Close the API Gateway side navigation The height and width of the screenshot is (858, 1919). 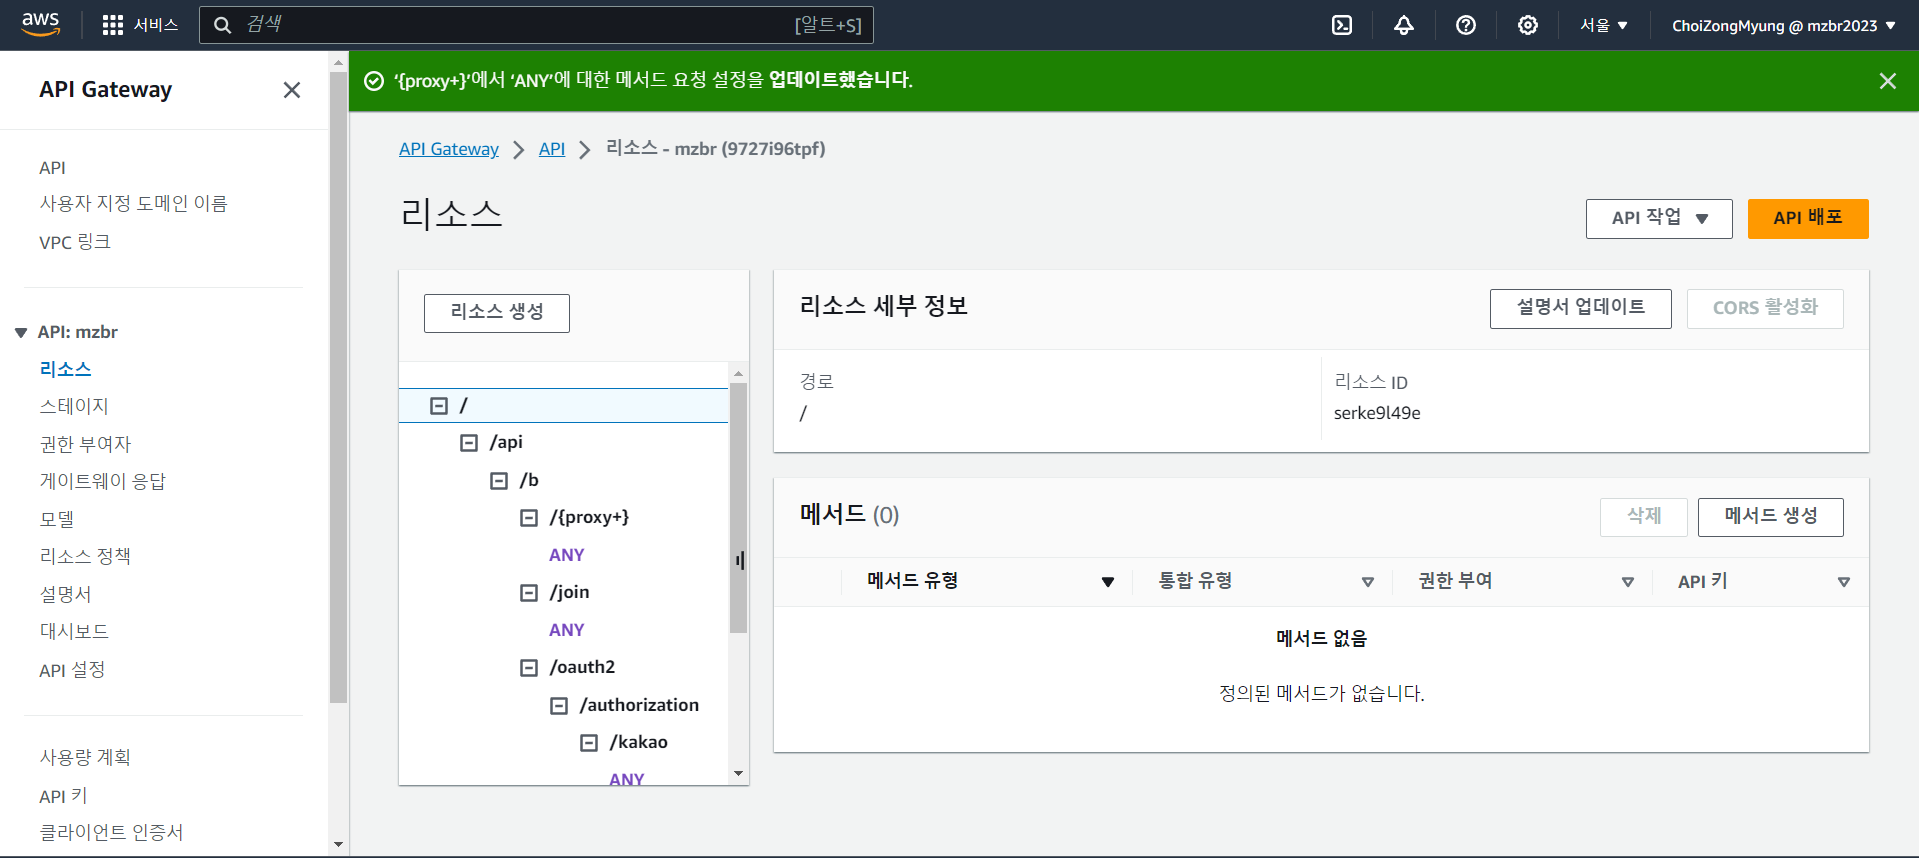(x=292, y=90)
